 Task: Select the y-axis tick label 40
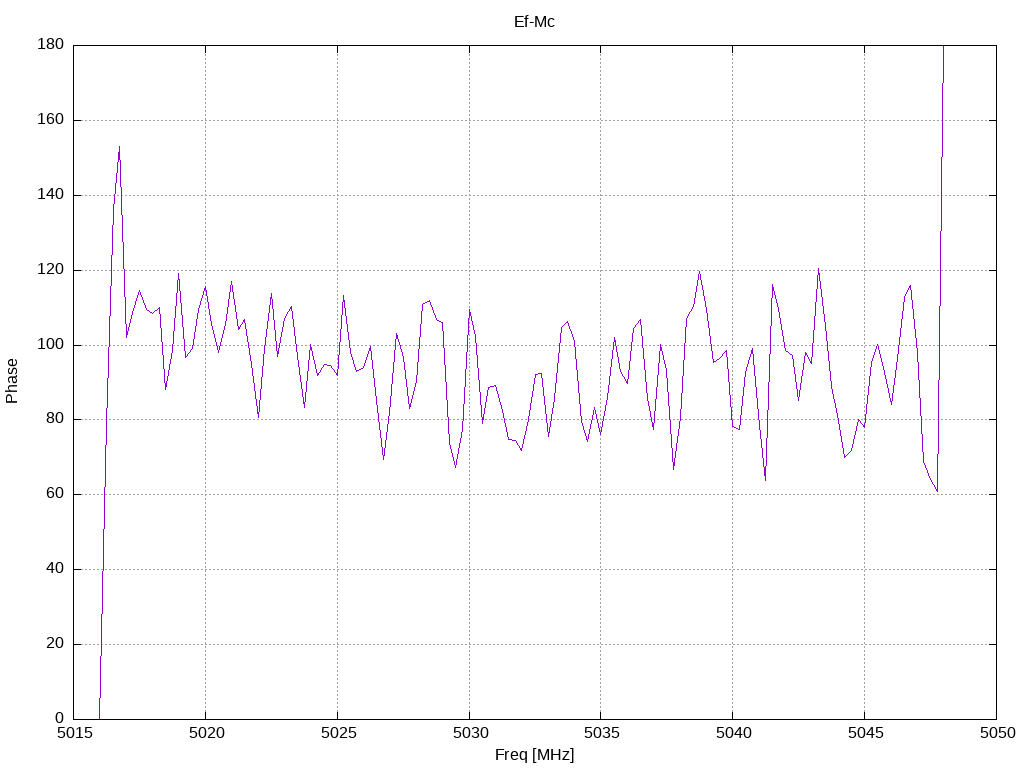click(x=55, y=569)
